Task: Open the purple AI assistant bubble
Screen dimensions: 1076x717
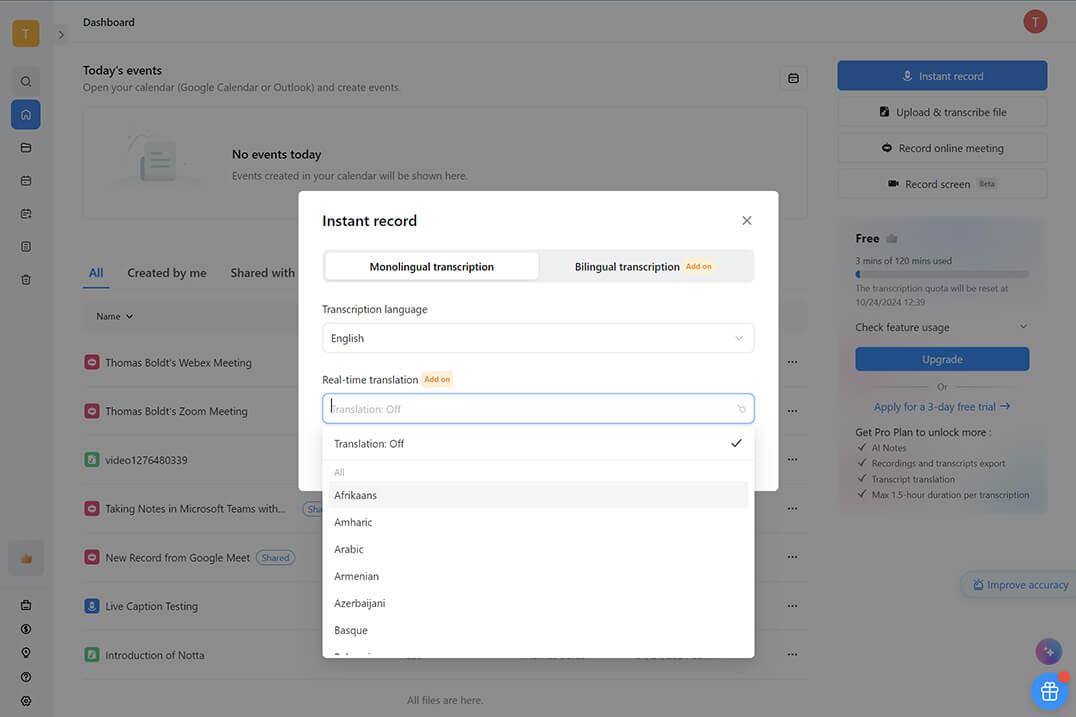Action: (x=1048, y=652)
